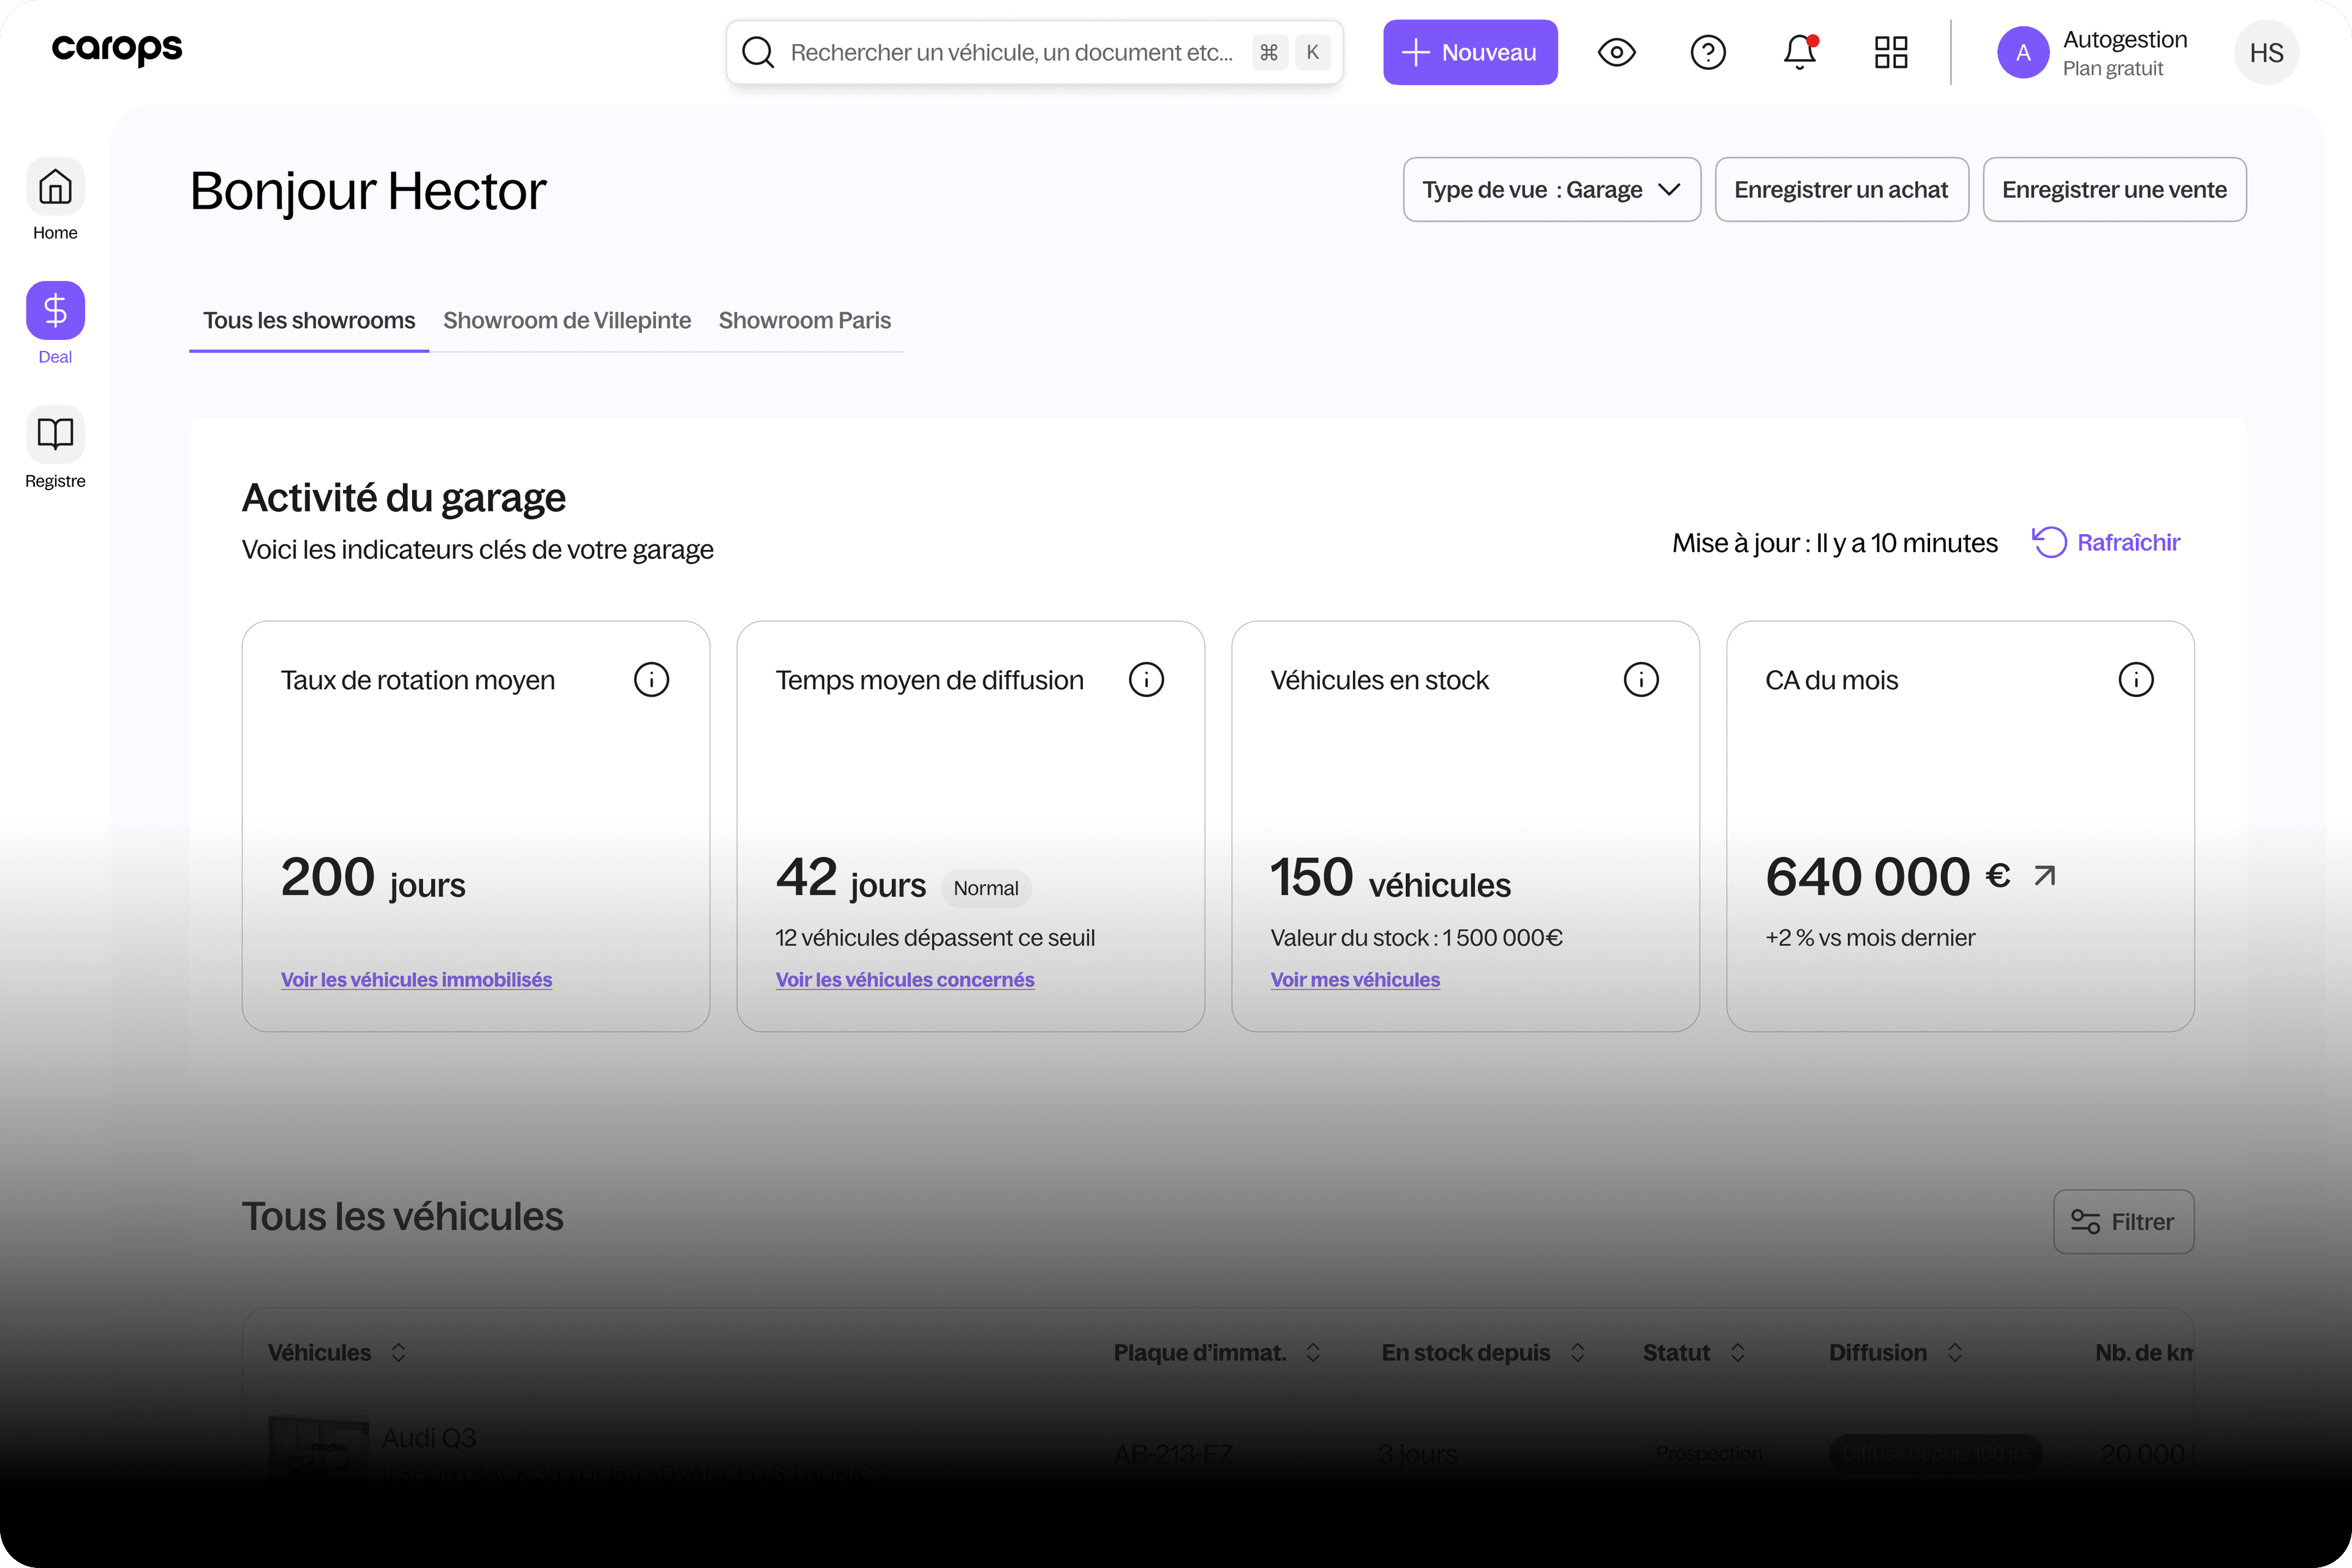Open the Autogestion Plan gratuit account label

click(2124, 52)
